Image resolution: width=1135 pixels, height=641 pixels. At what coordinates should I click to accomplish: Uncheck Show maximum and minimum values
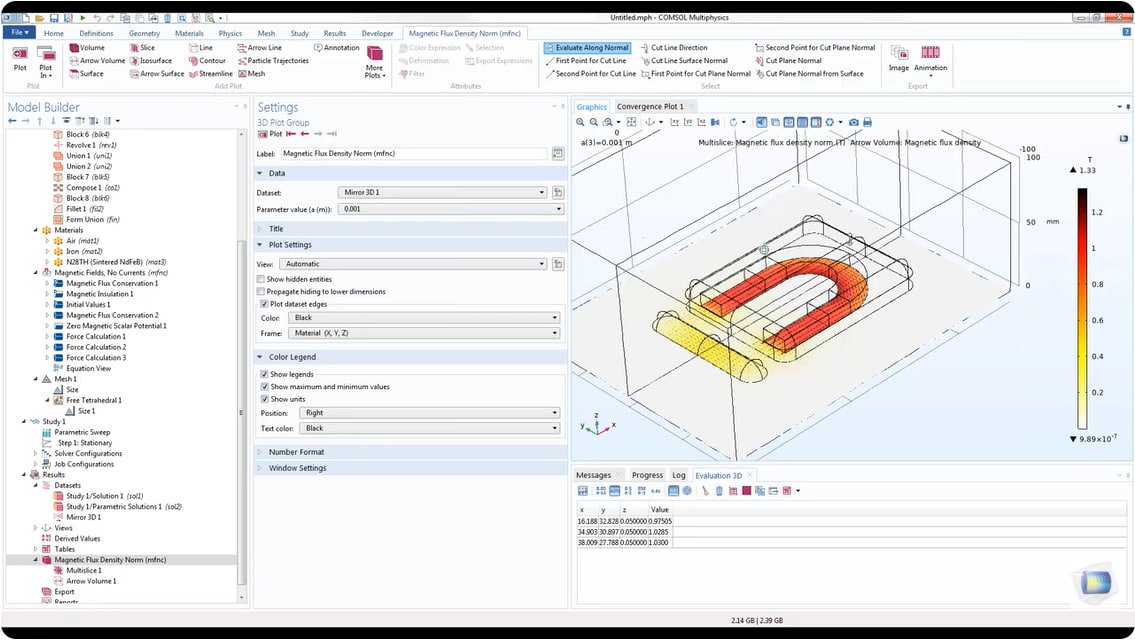(264, 387)
